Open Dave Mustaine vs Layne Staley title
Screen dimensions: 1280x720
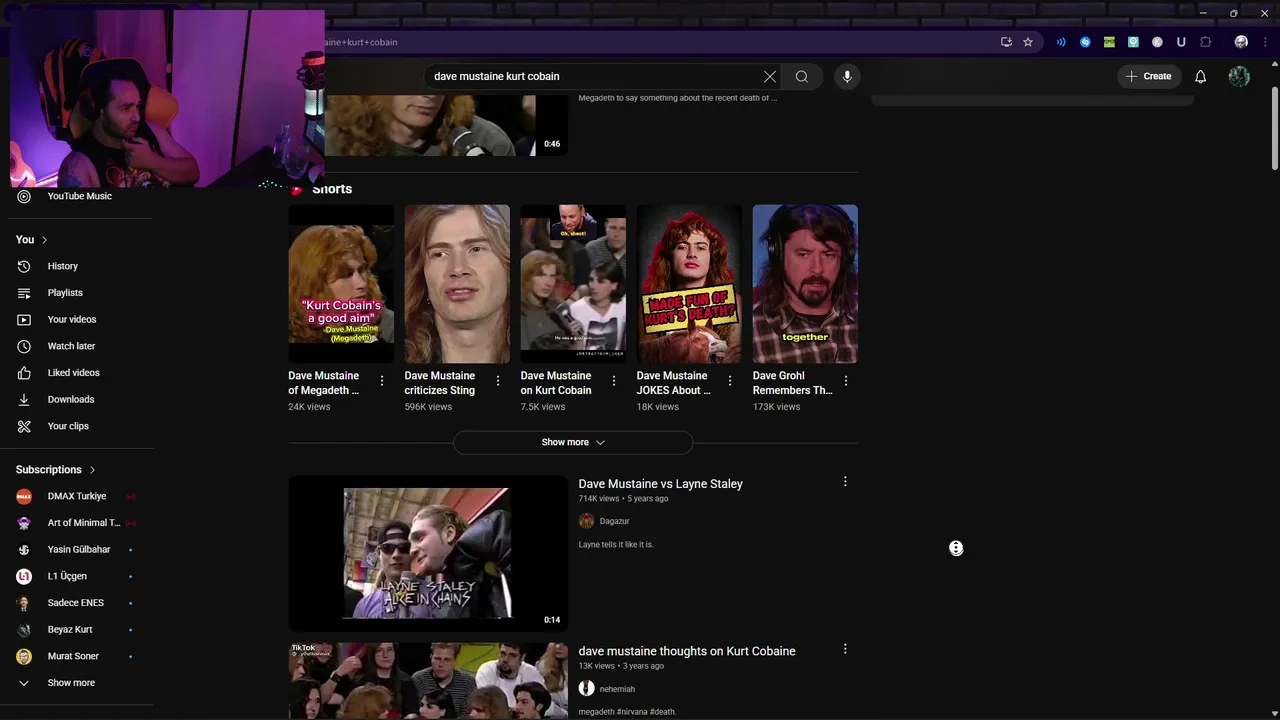(x=660, y=484)
